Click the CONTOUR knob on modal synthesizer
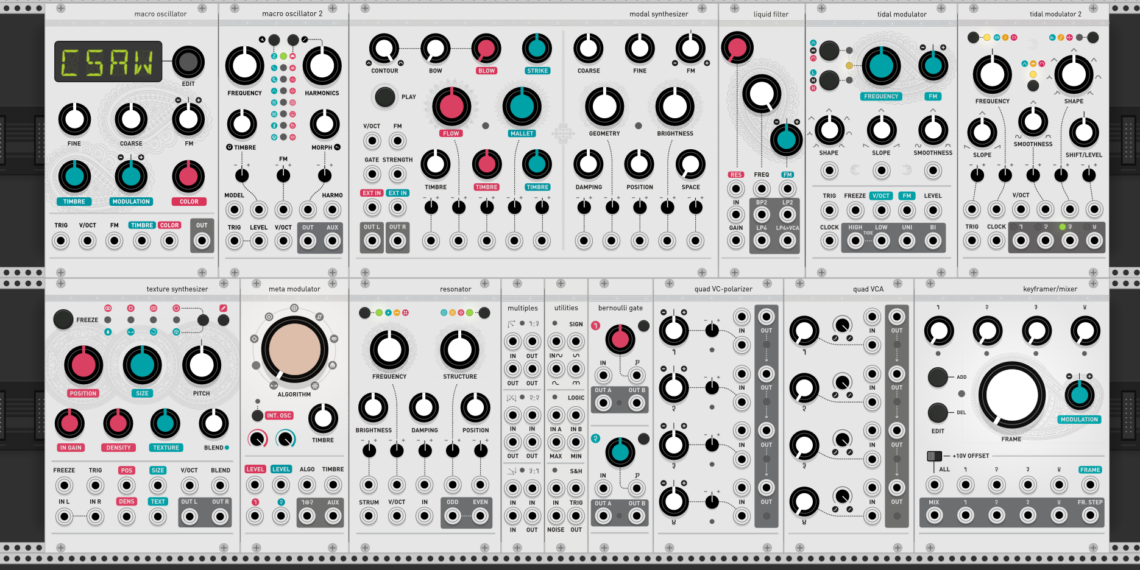The width and height of the screenshot is (1140, 570). 385,49
